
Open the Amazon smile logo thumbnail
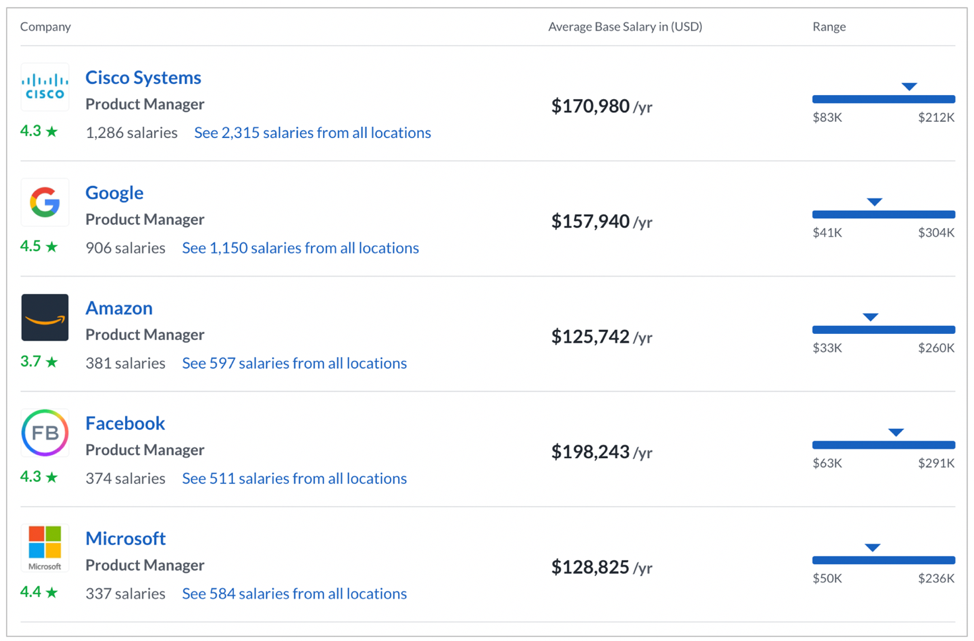[x=45, y=317]
